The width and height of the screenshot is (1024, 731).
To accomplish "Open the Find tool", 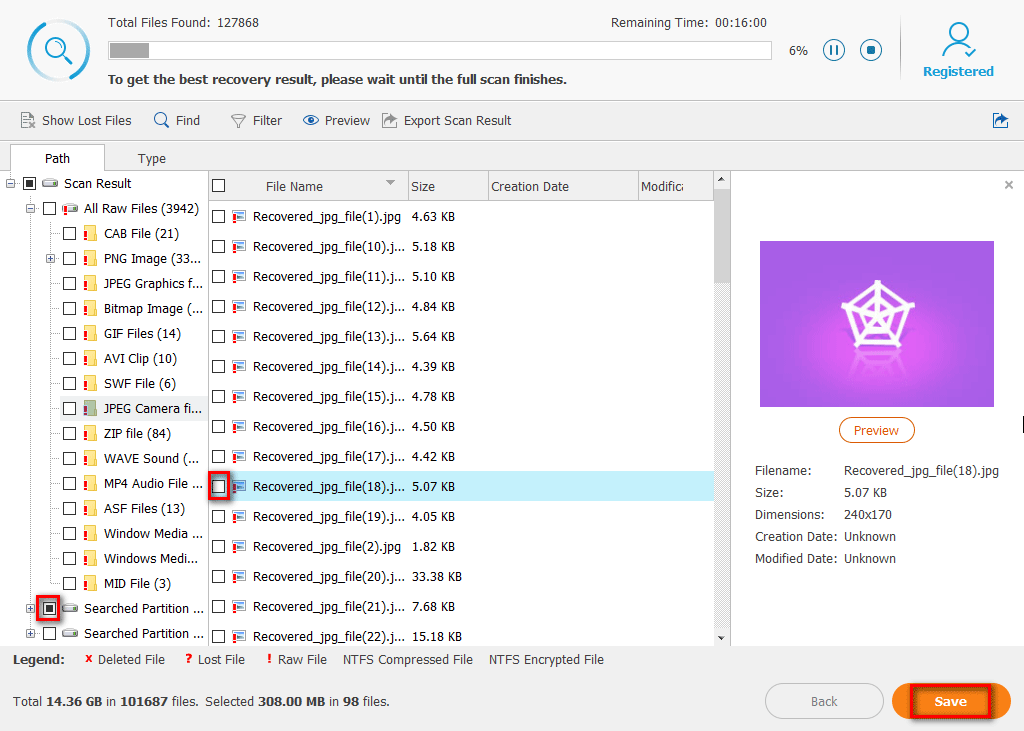I will 177,120.
